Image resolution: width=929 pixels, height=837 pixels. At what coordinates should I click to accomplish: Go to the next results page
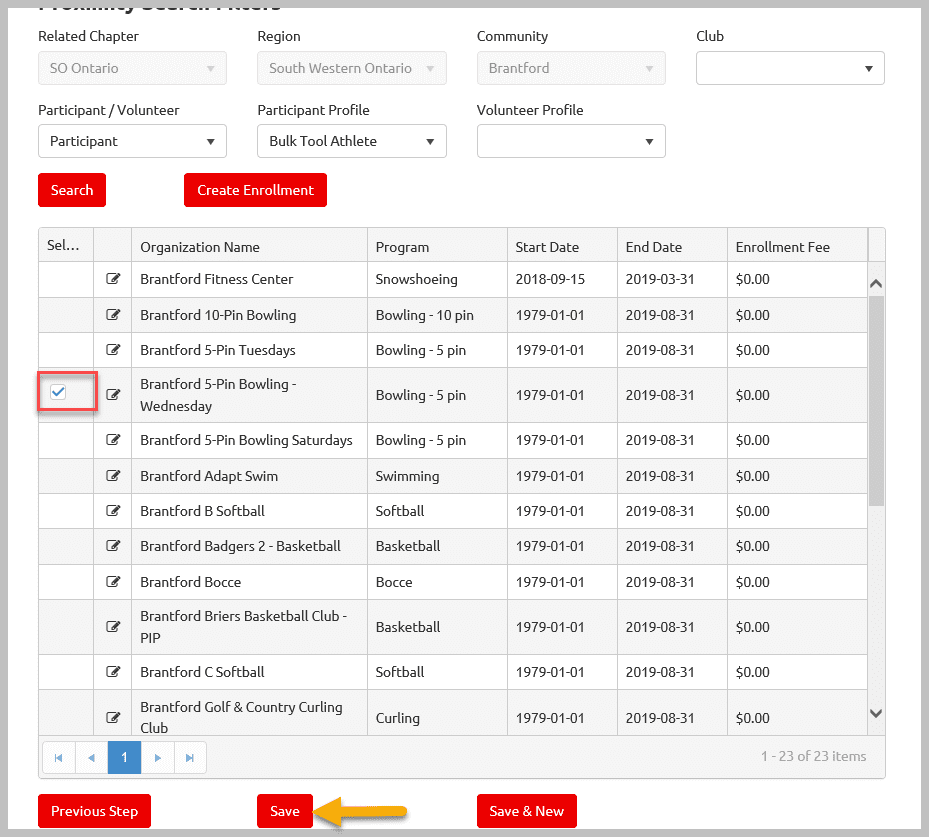(x=158, y=758)
